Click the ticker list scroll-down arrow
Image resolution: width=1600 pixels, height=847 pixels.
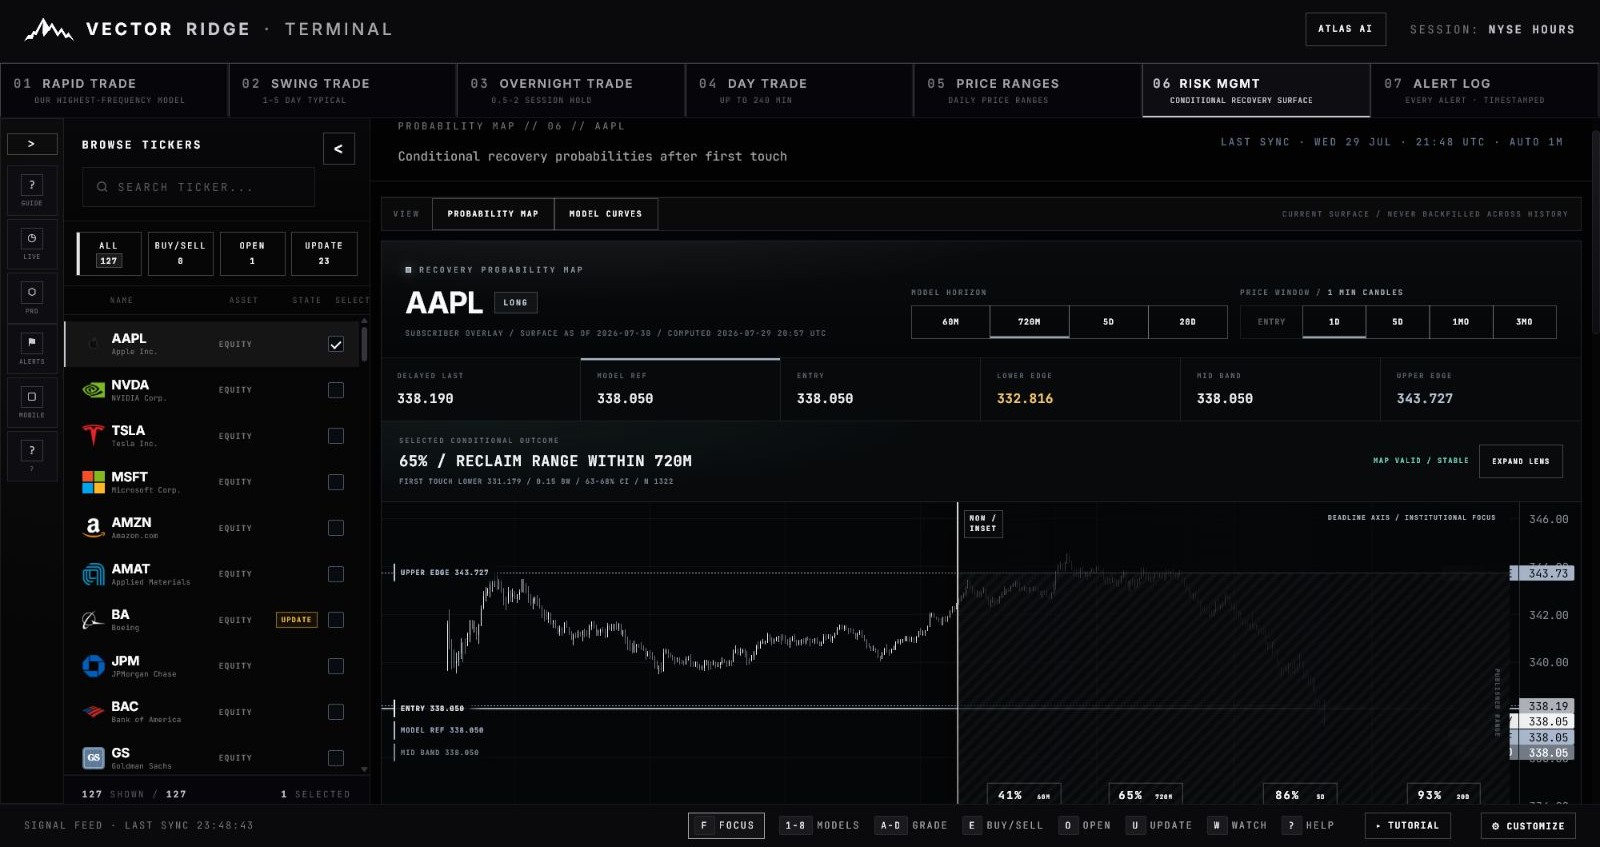point(364,770)
